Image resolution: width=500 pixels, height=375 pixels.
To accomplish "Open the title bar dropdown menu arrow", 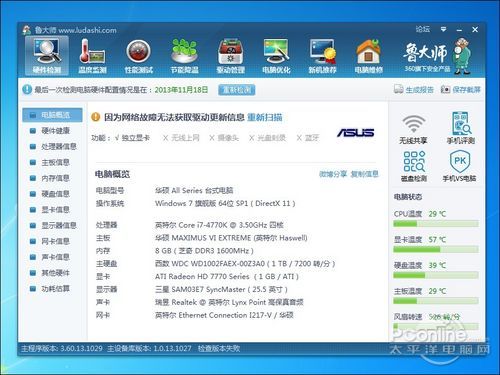I will point(443,29).
